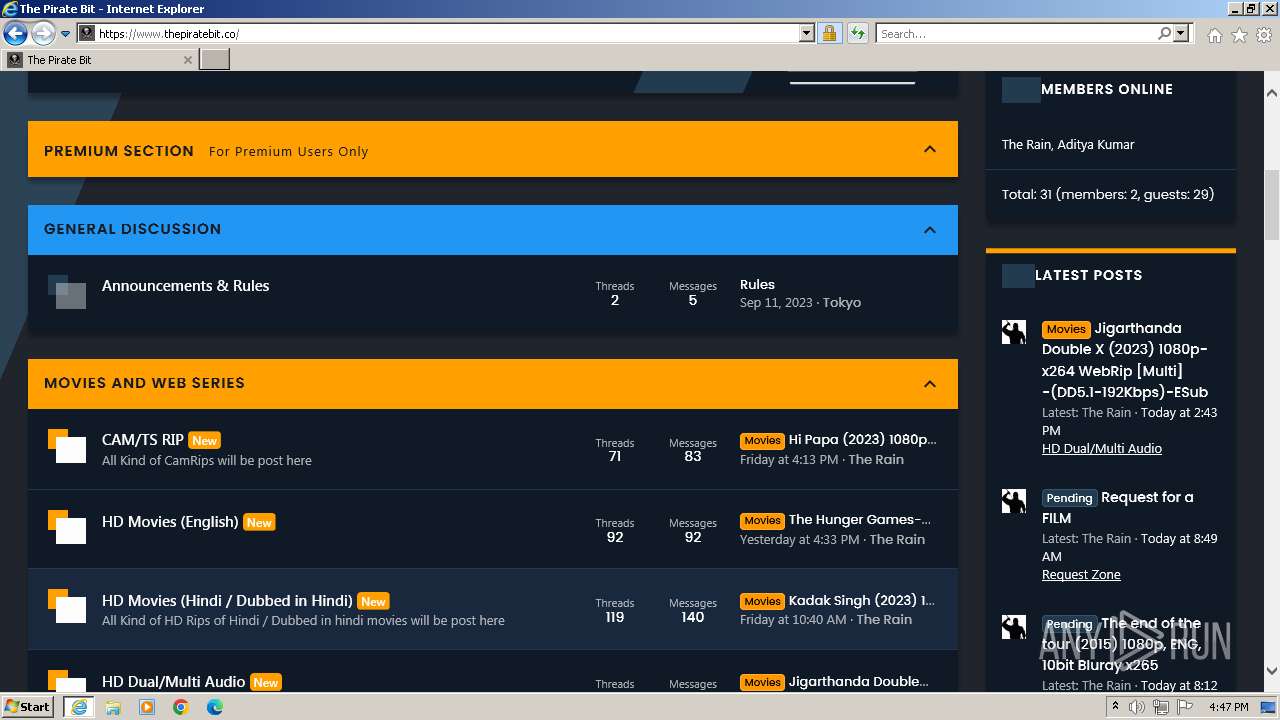Select The Pirate Bit tab
The height and width of the screenshot is (720, 1280).
[98, 60]
